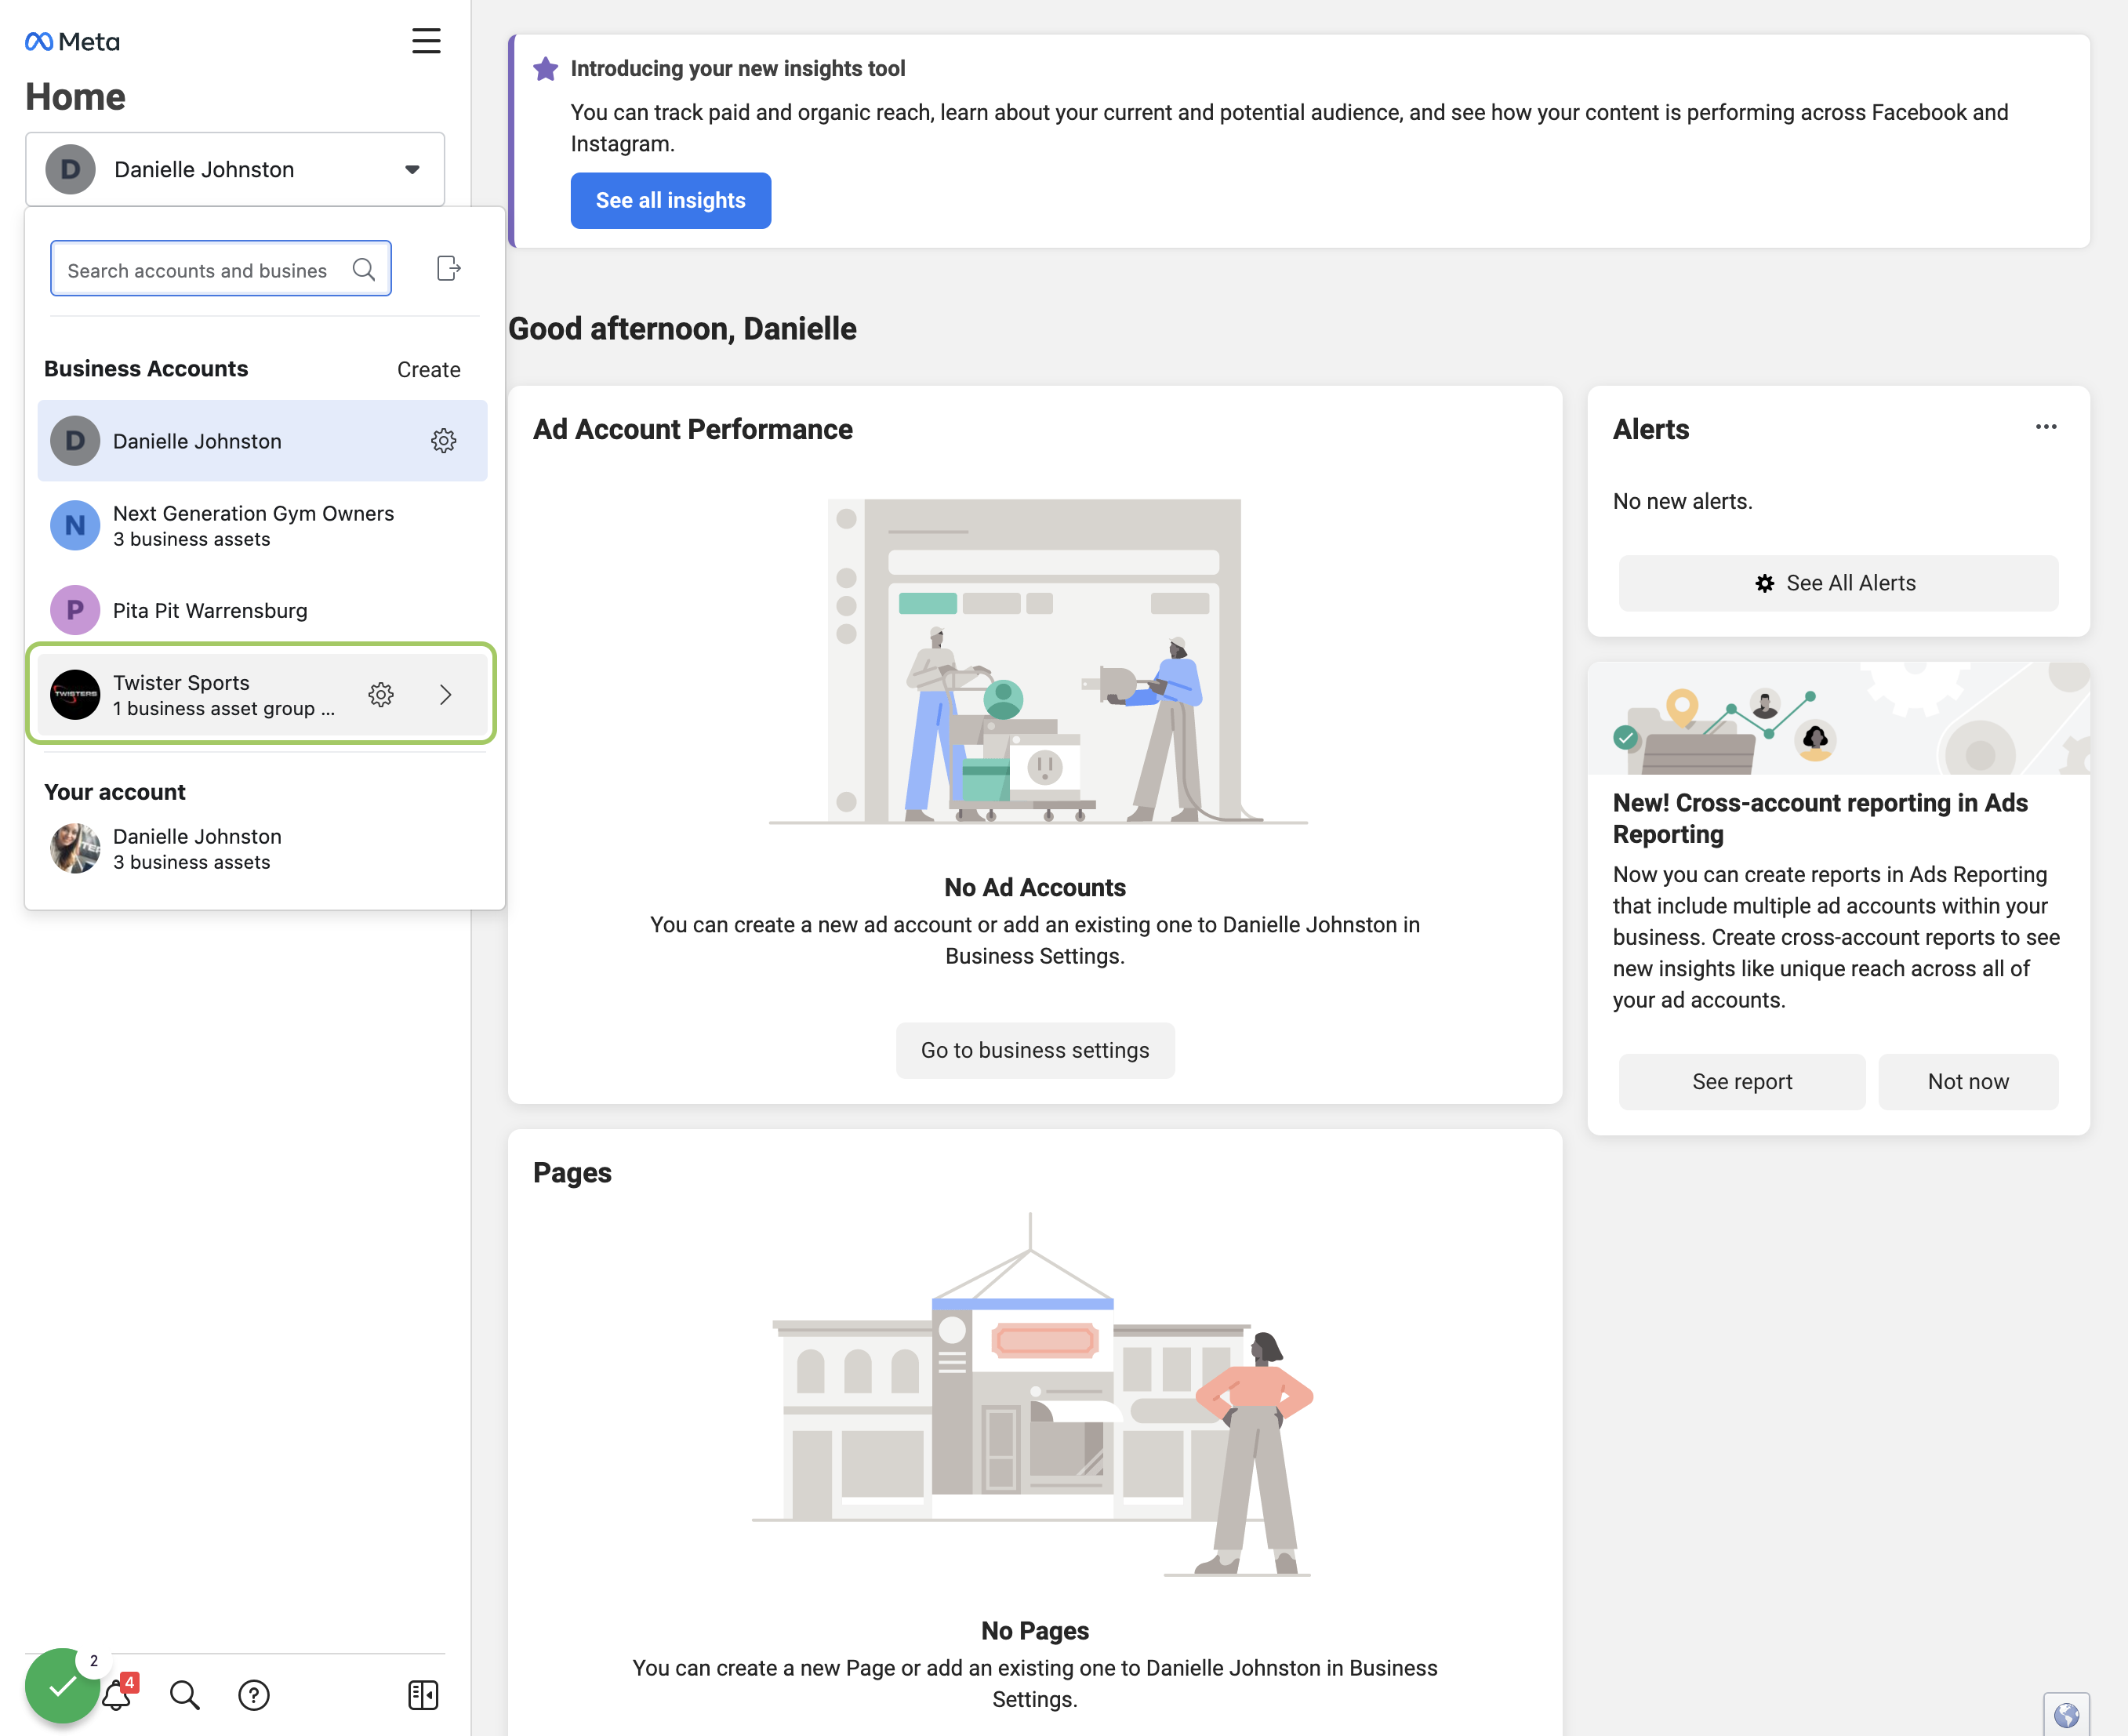Click the globe icon at bottom right

tap(2066, 1715)
